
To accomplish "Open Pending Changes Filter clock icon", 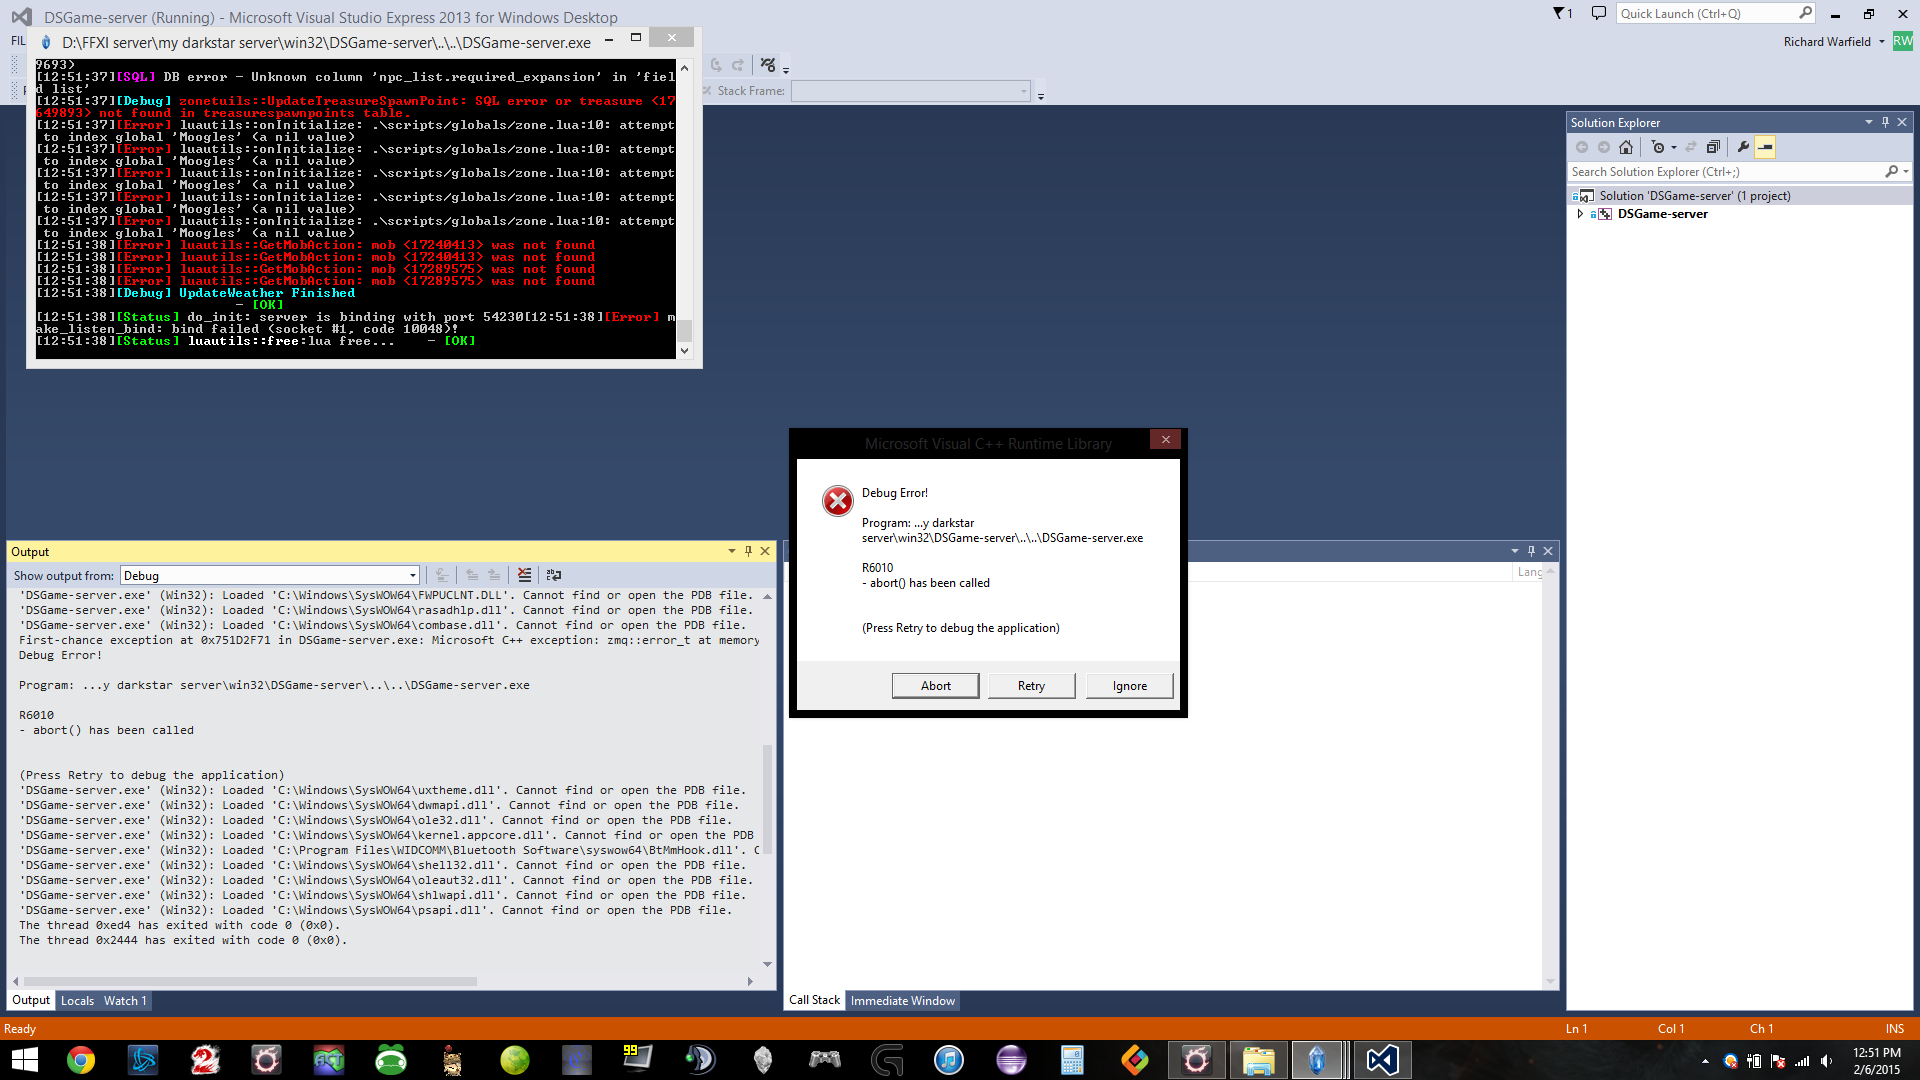I will [x=1660, y=147].
